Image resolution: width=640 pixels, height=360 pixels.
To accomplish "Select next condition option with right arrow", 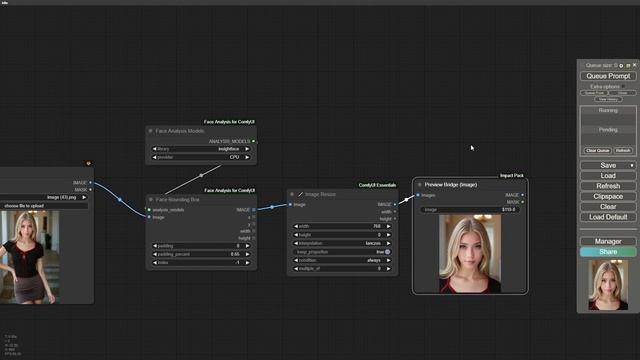I will (x=389, y=260).
